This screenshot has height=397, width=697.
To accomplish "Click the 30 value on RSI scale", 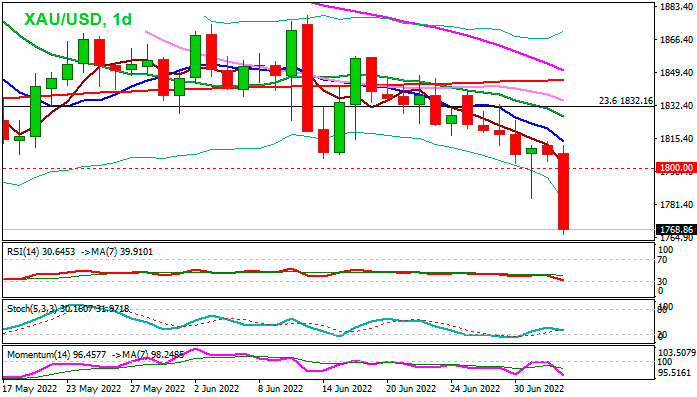I will pyautogui.click(x=662, y=281).
